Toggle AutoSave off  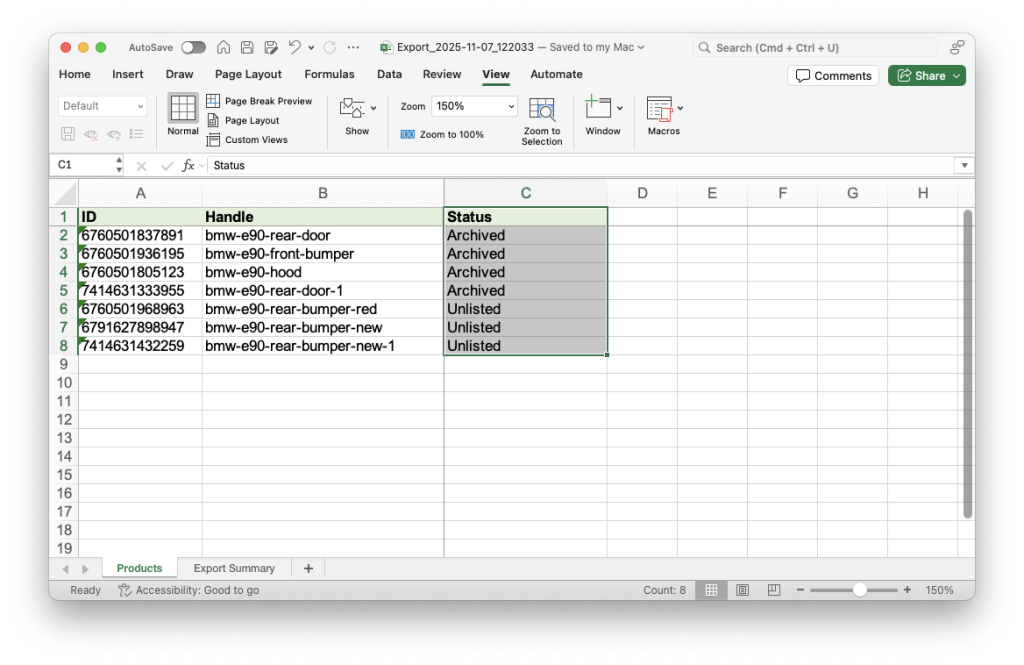coord(194,46)
